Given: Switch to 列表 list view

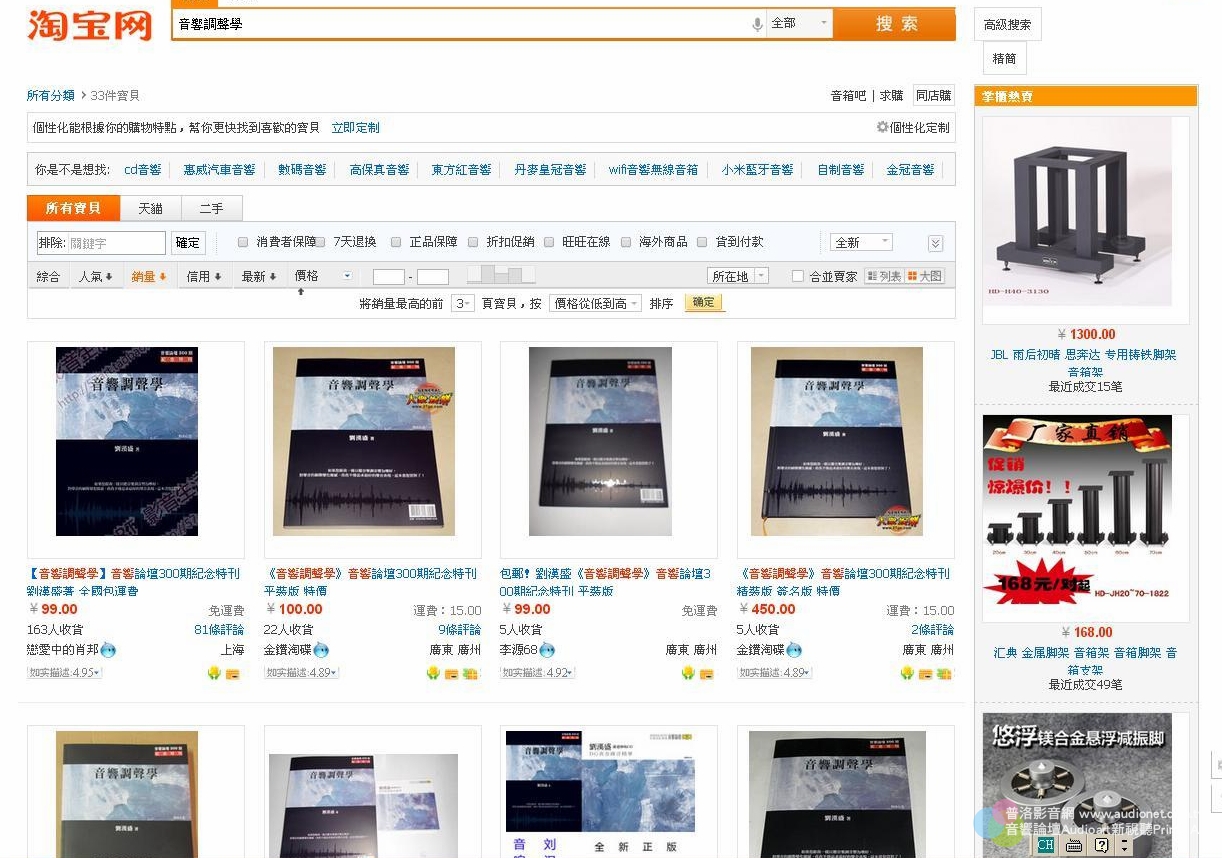Looking at the screenshot, I should pyautogui.click(x=884, y=276).
